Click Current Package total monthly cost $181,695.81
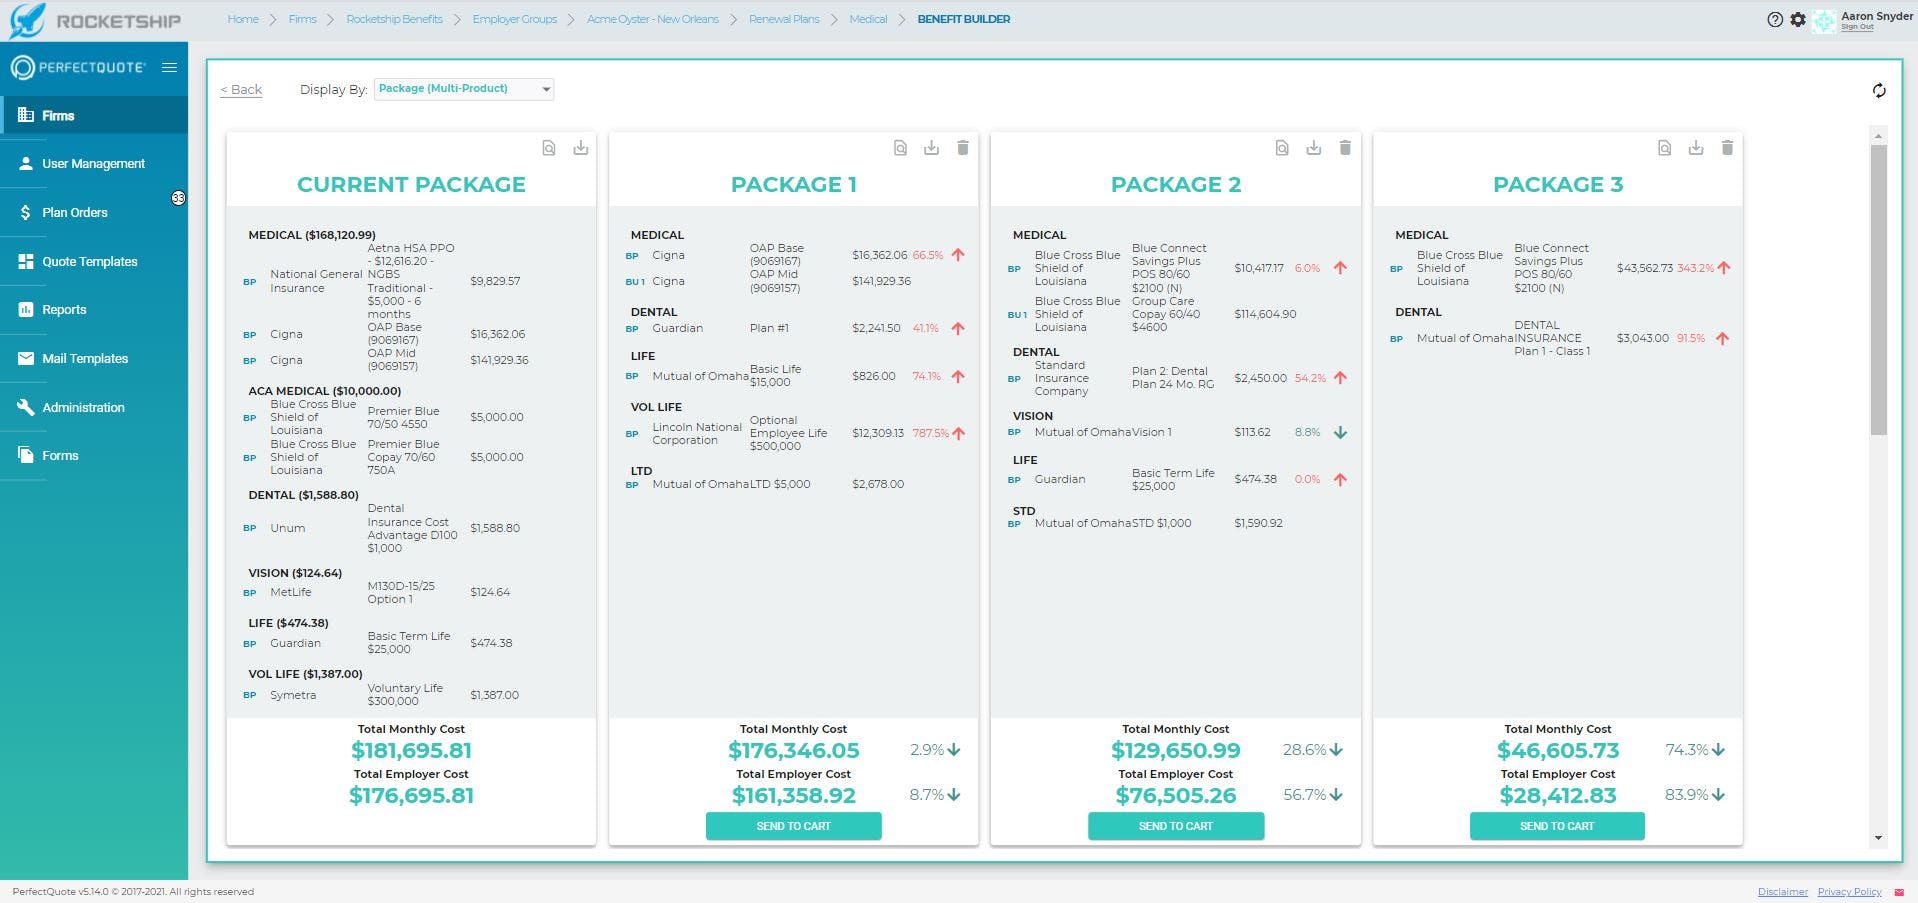Image resolution: width=1918 pixels, height=903 pixels. tap(411, 751)
